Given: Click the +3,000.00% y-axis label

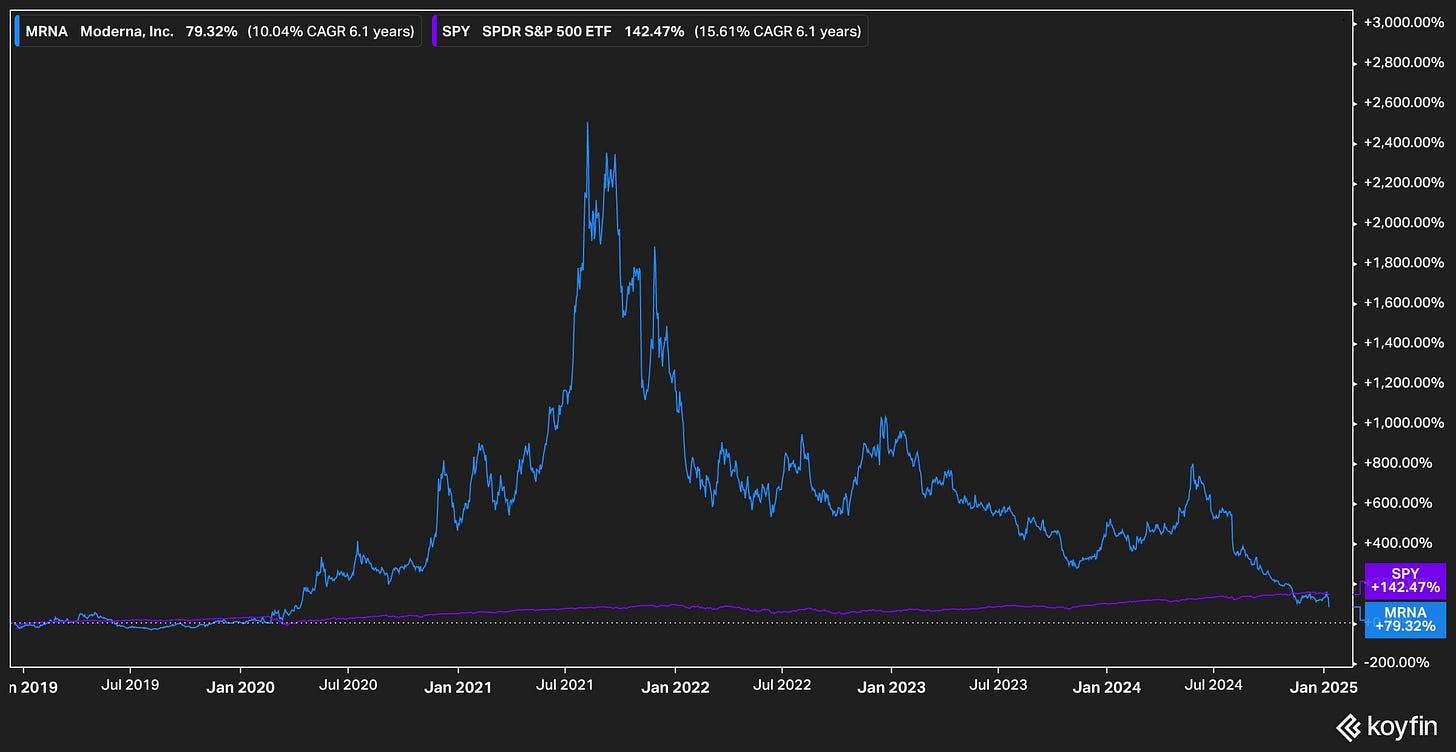Looking at the screenshot, I should (1403, 23).
